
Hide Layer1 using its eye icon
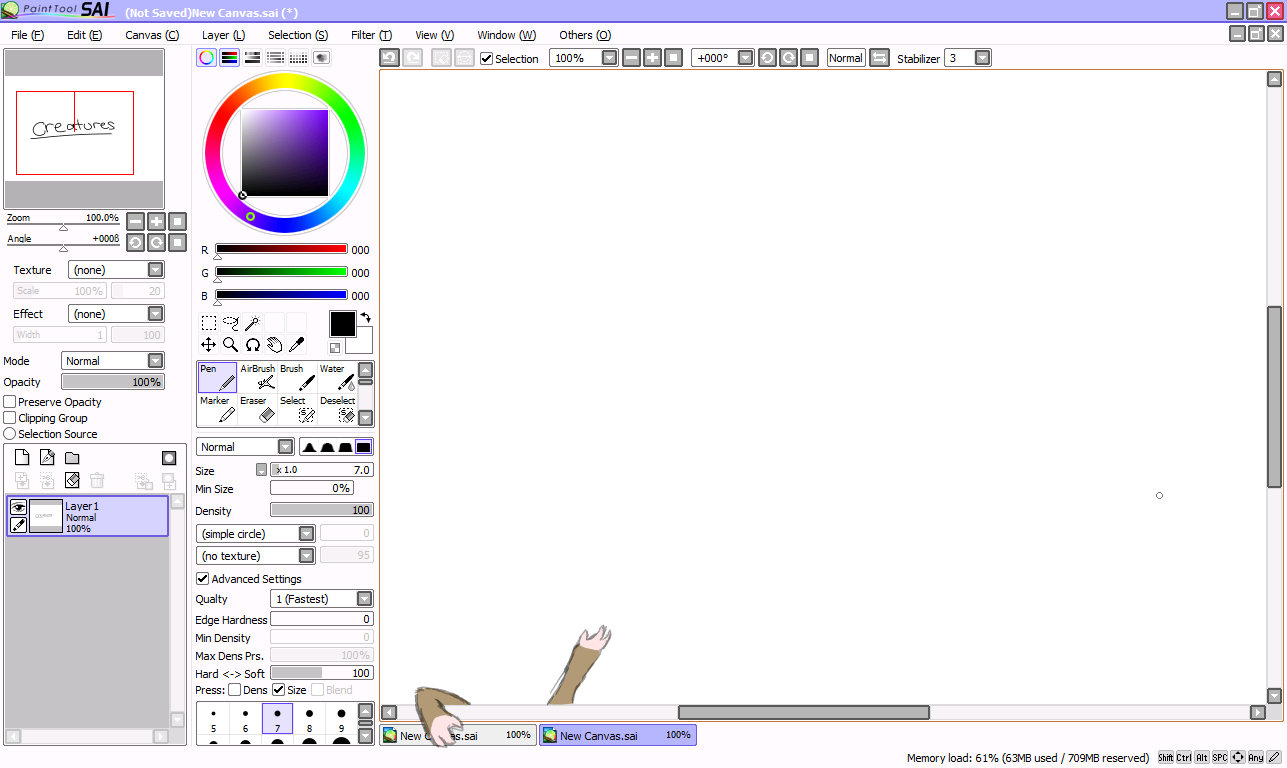[18, 507]
